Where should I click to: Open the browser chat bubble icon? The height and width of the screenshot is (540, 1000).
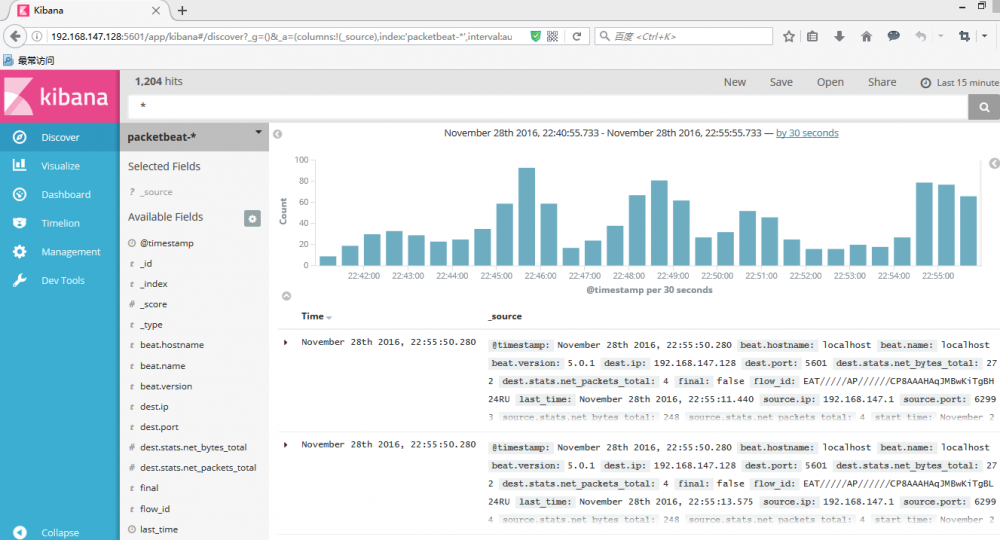tap(893, 36)
